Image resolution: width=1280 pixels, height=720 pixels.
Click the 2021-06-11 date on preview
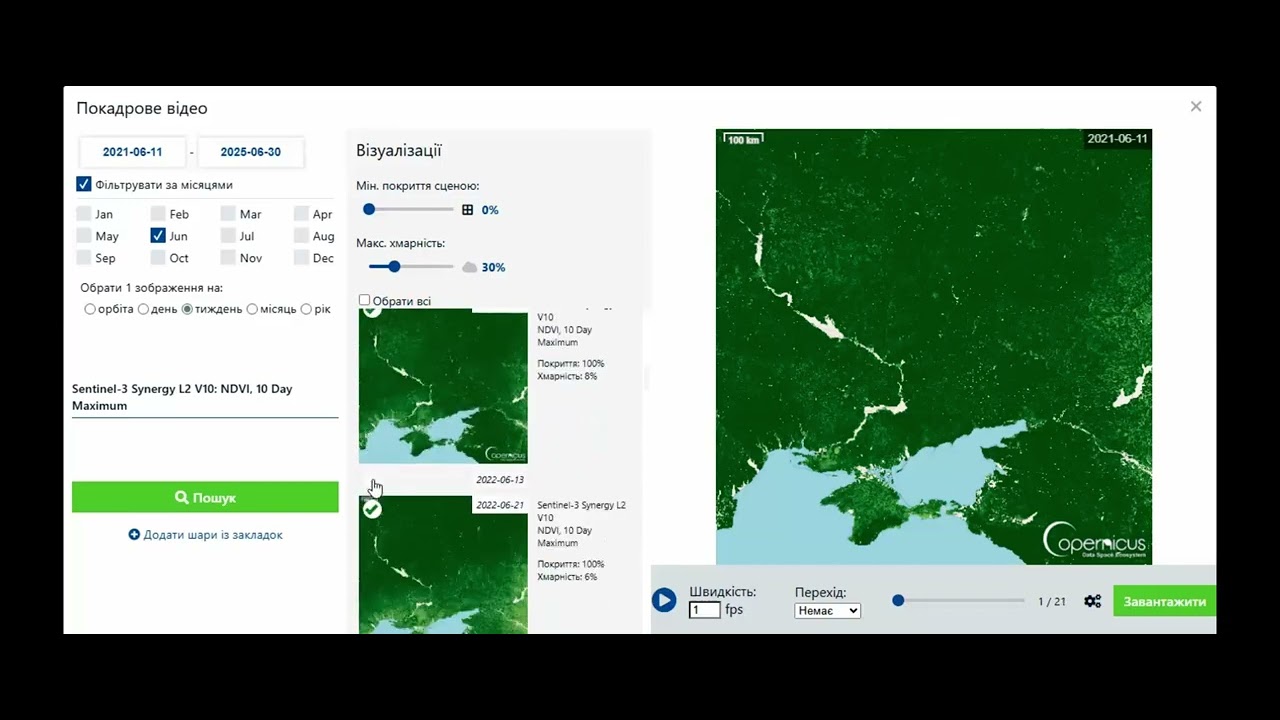1118,138
